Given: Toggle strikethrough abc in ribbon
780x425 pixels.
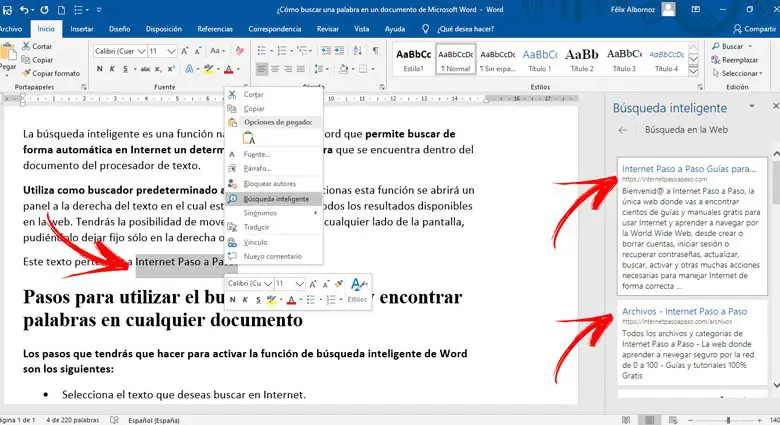Looking at the screenshot, I should (145, 69).
